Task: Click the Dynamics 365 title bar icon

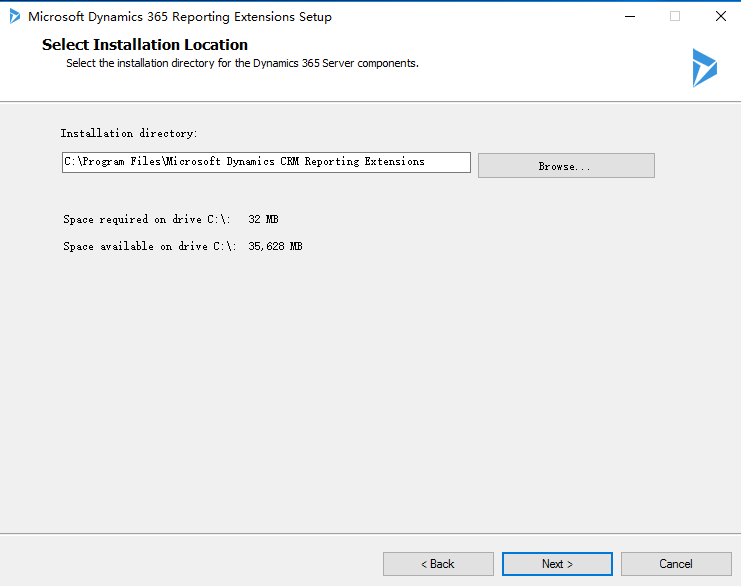Action: click(x=15, y=16)
